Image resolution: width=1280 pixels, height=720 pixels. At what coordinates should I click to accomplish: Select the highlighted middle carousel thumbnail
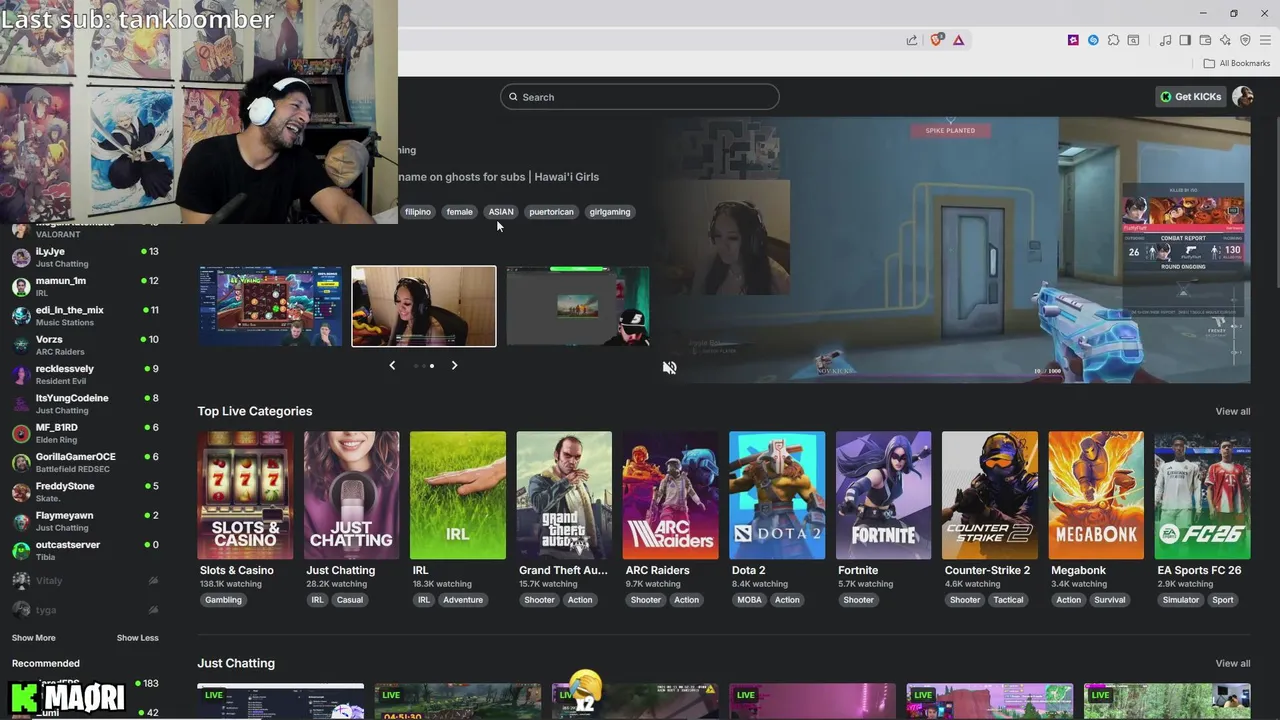click(x=424, y=306)
